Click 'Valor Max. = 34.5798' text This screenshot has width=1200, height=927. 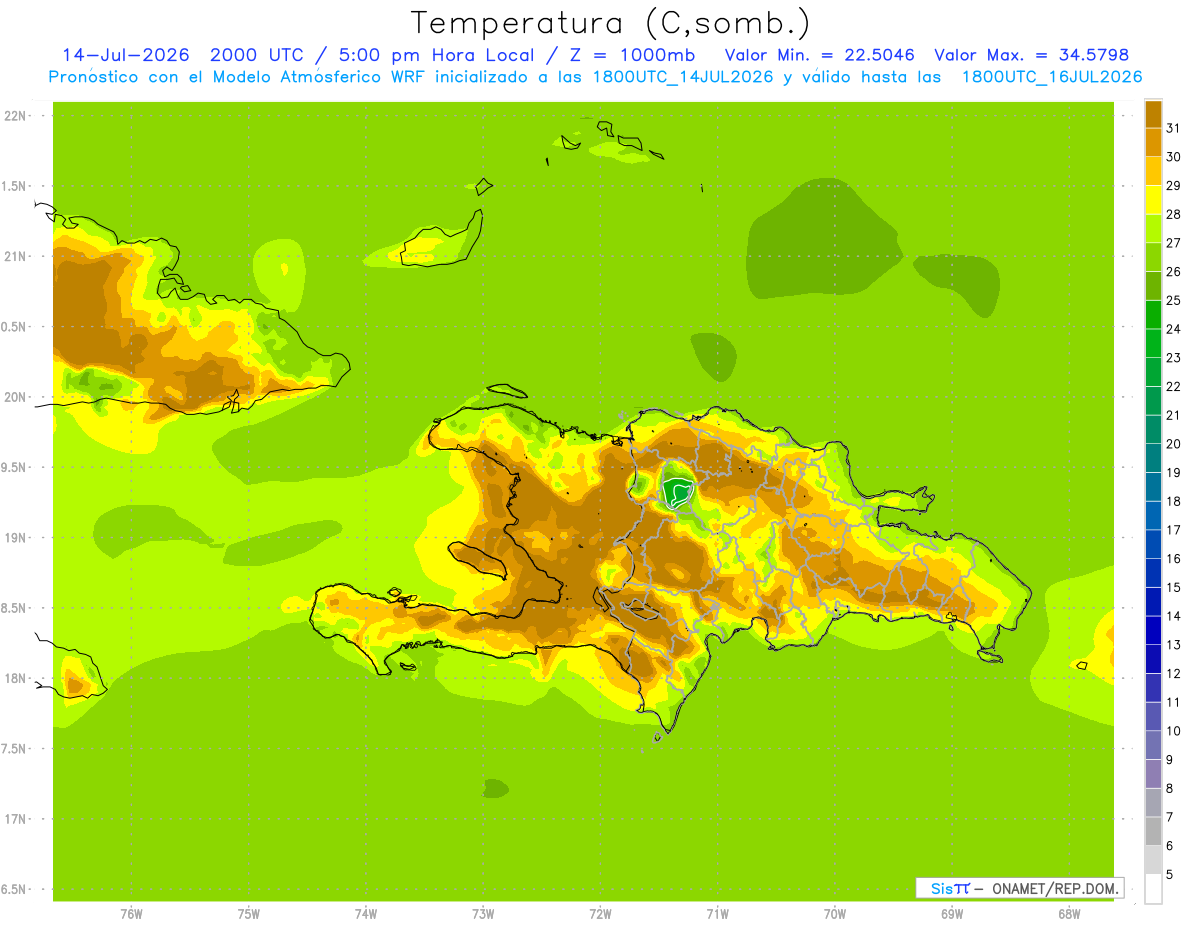[x=1031, y=55]
